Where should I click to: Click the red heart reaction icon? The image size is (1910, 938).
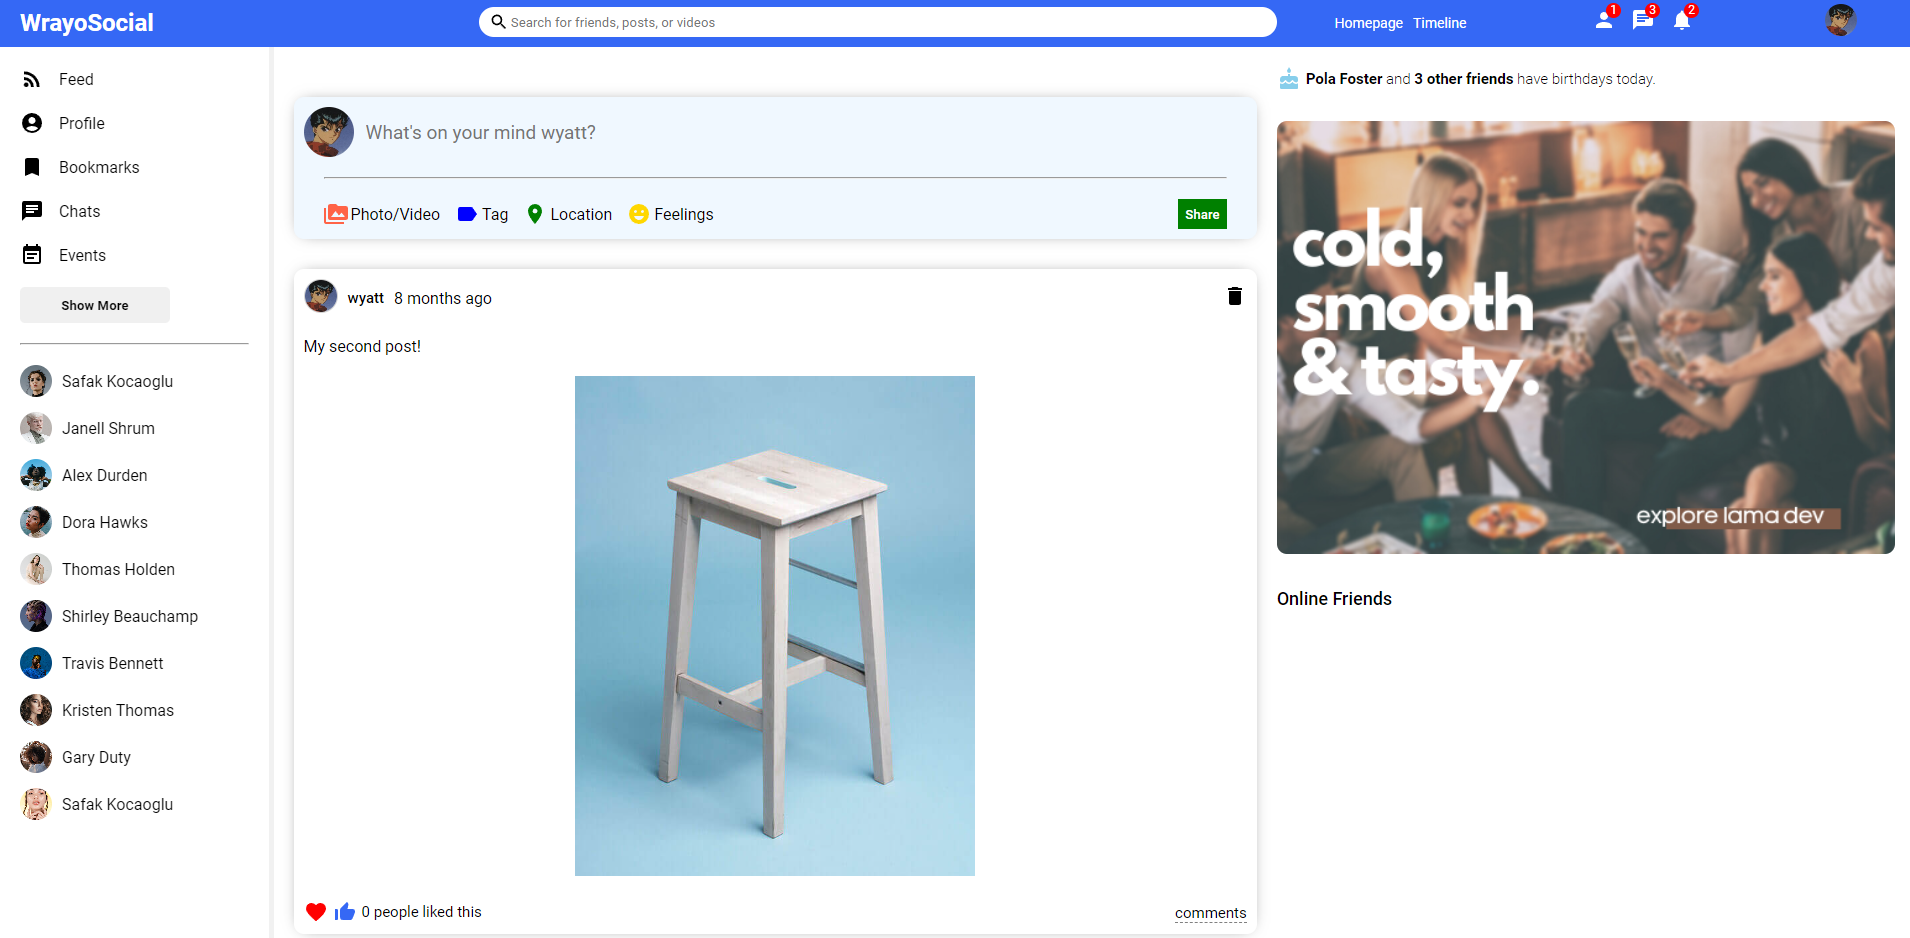(316, 911)
